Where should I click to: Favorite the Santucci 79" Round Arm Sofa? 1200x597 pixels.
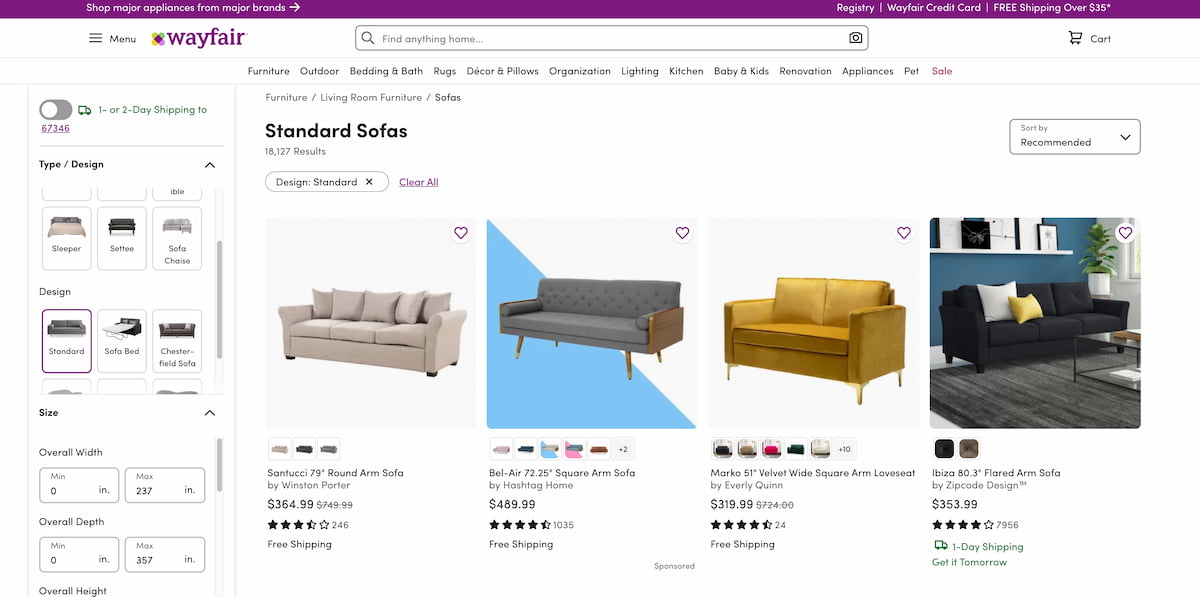tap(461, 232)
